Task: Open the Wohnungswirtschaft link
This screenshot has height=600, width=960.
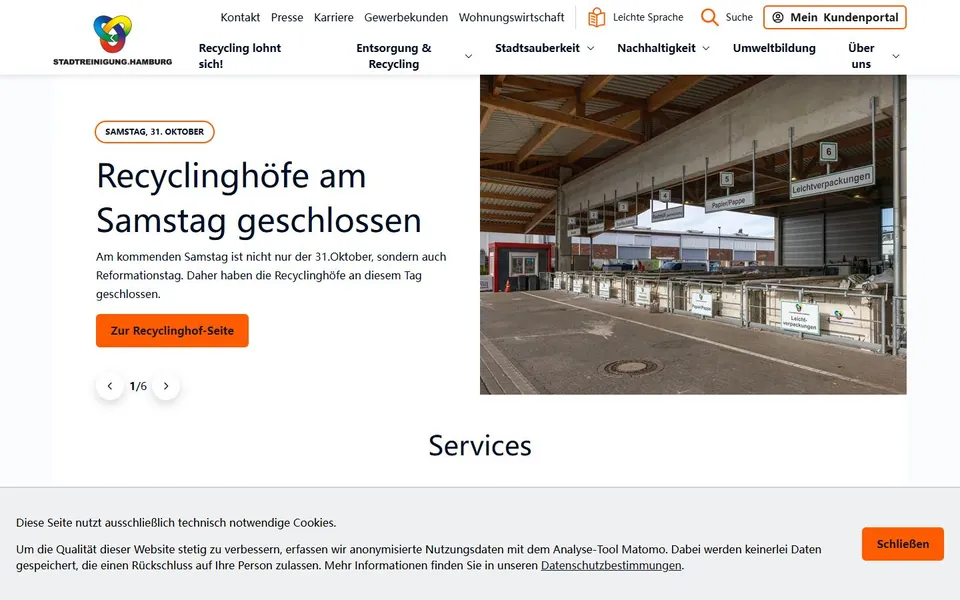Action: point(511,17)
